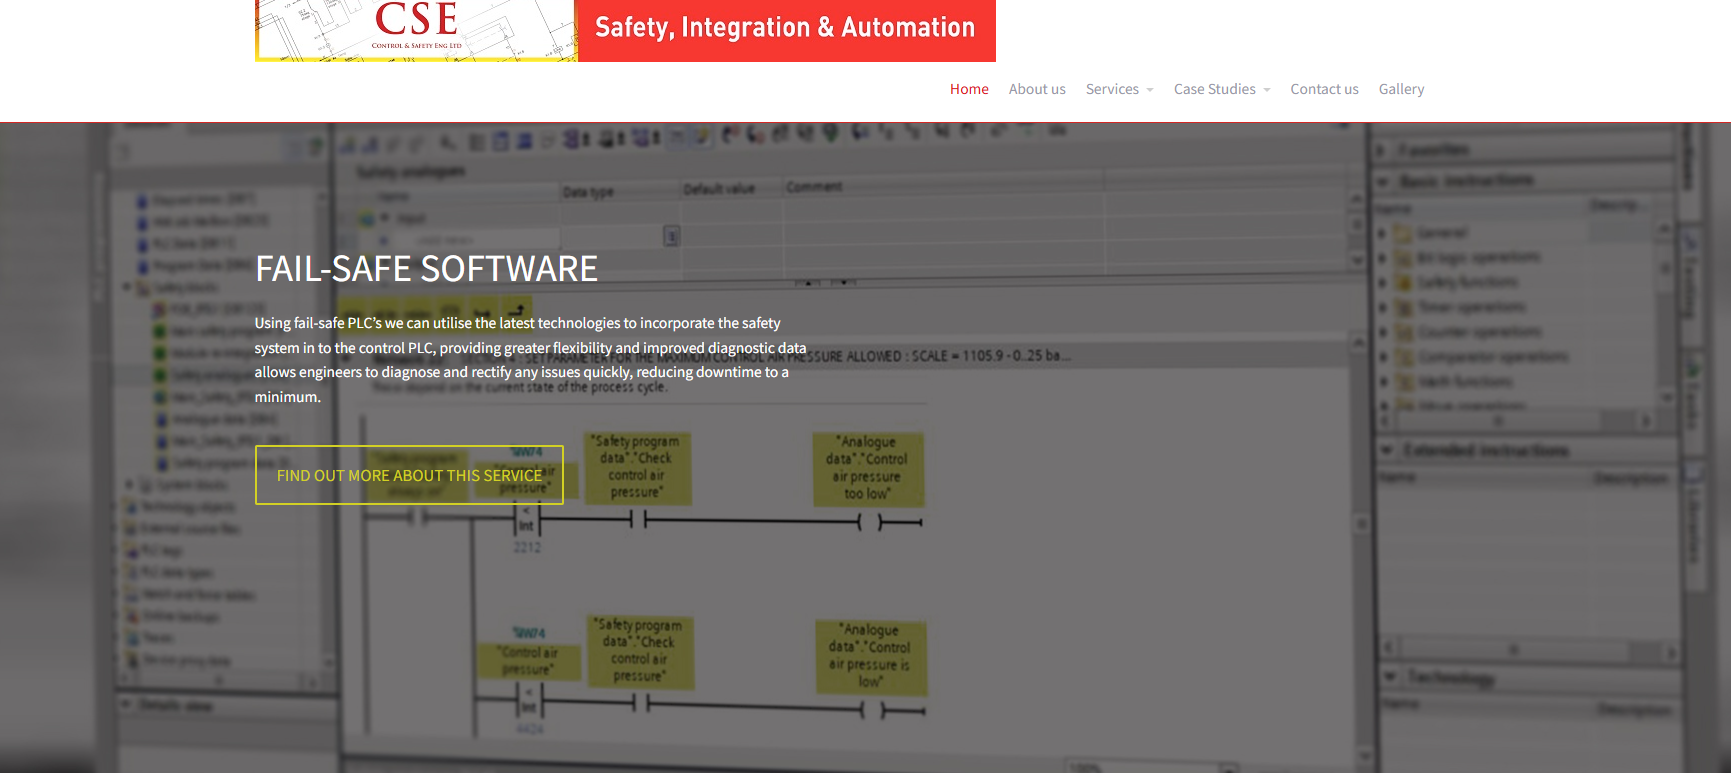Click the fail-safe PLC description paragraph
The height and width of the screenshot is (773, 1731).
point(530,360)
